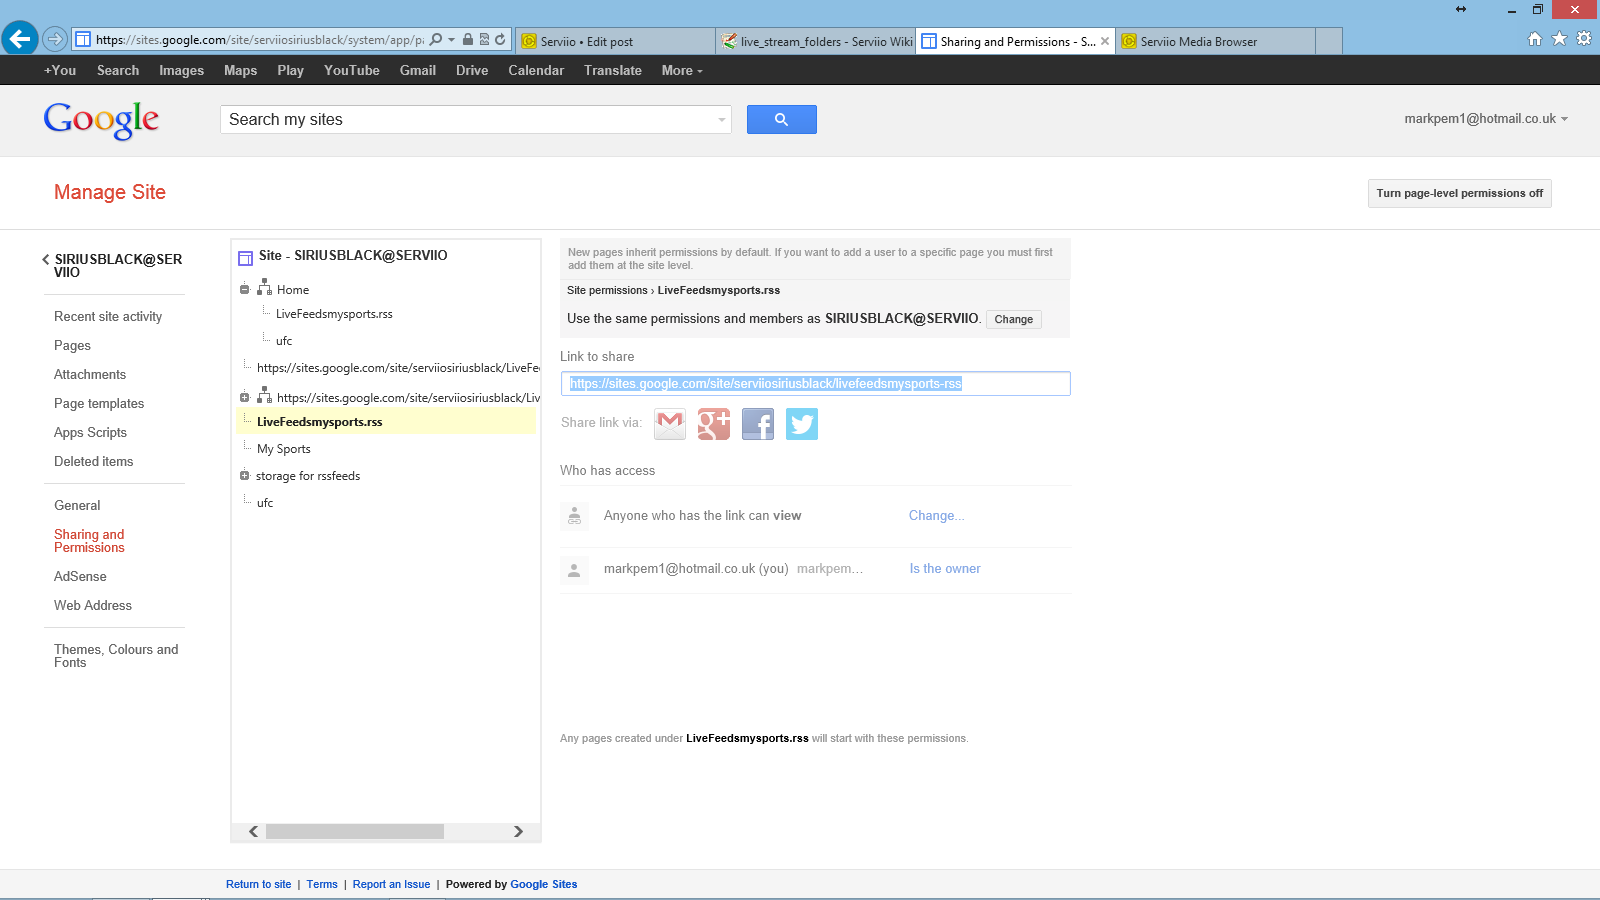The height and width of the screenshot is (900, 1600).
Task: Close the Sharing and Permissions tab
Action: 1105,41
